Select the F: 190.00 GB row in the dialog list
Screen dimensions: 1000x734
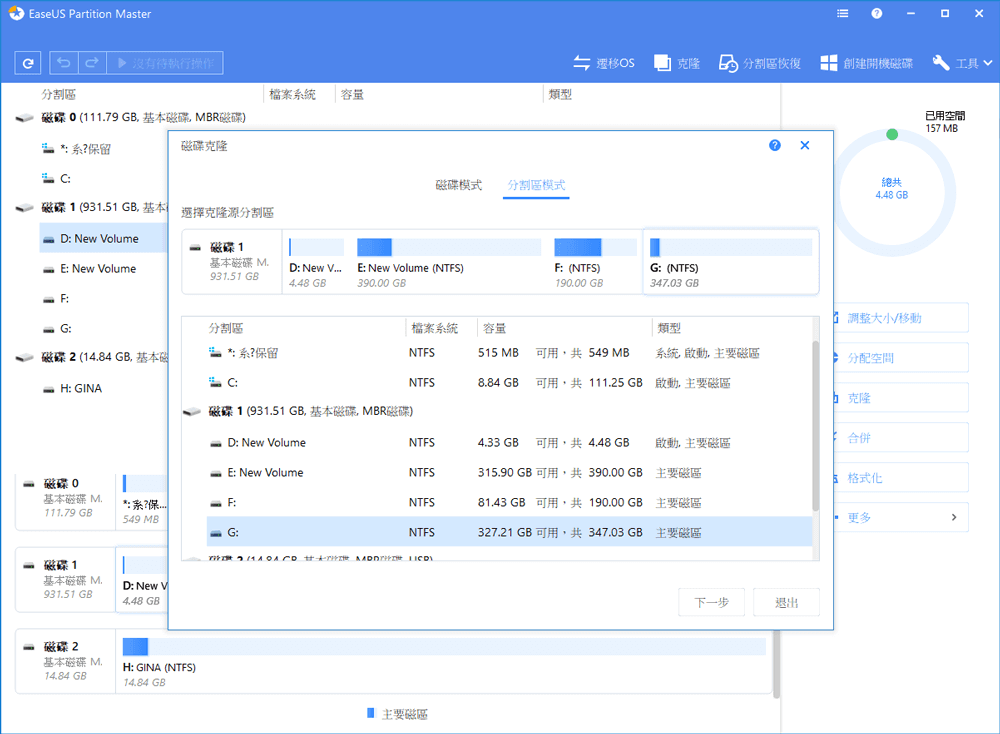[x=510, y=503]
